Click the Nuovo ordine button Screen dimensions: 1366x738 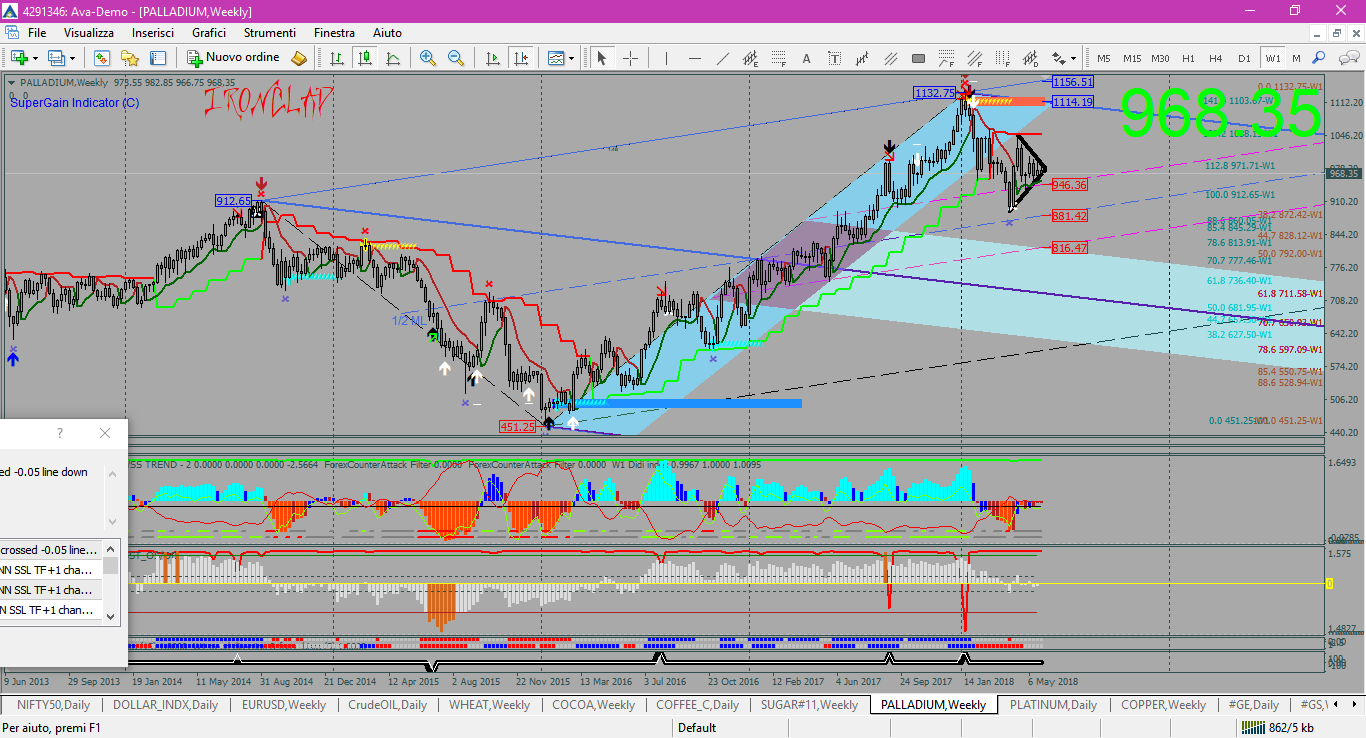coord(233,58)
